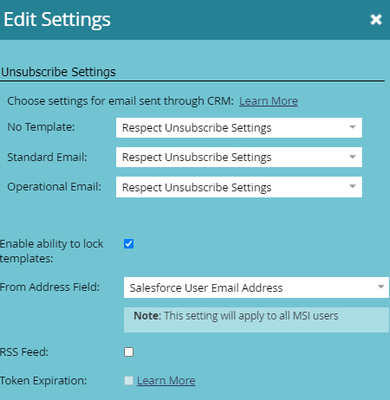The width and height of the screenshot is (390, 400).
Task: Click the arrow icon on From Address Field
Action: [381, 287]
